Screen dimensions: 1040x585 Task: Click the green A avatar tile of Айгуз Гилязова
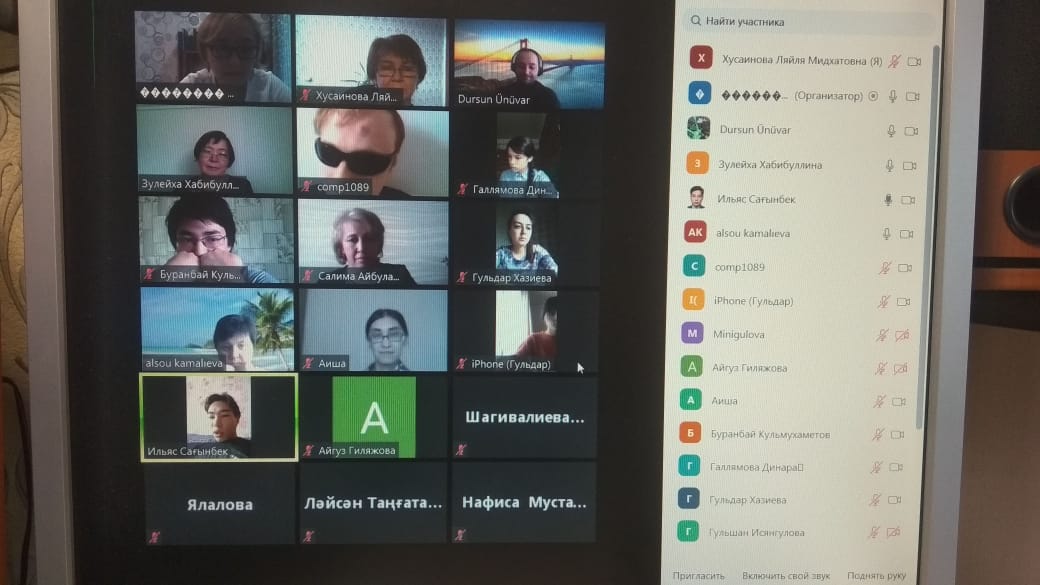click(x=374, y=417)
